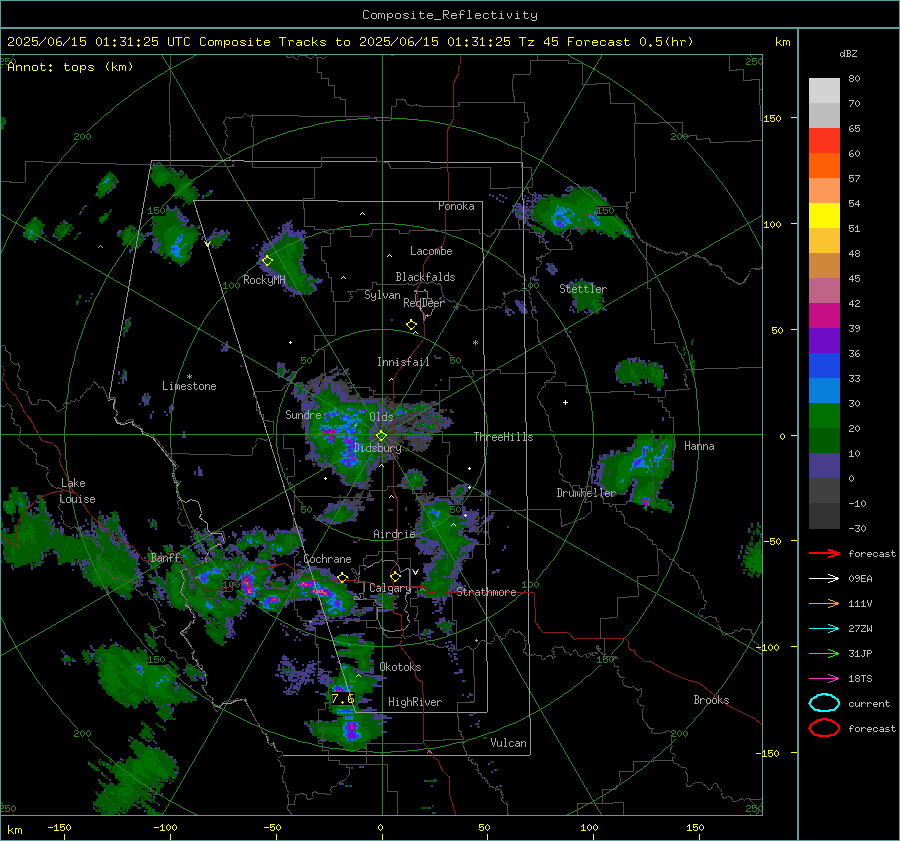This screenshot has width=900, height=841.
Task: Click the Airdrie city label
Action: (394, 534)
